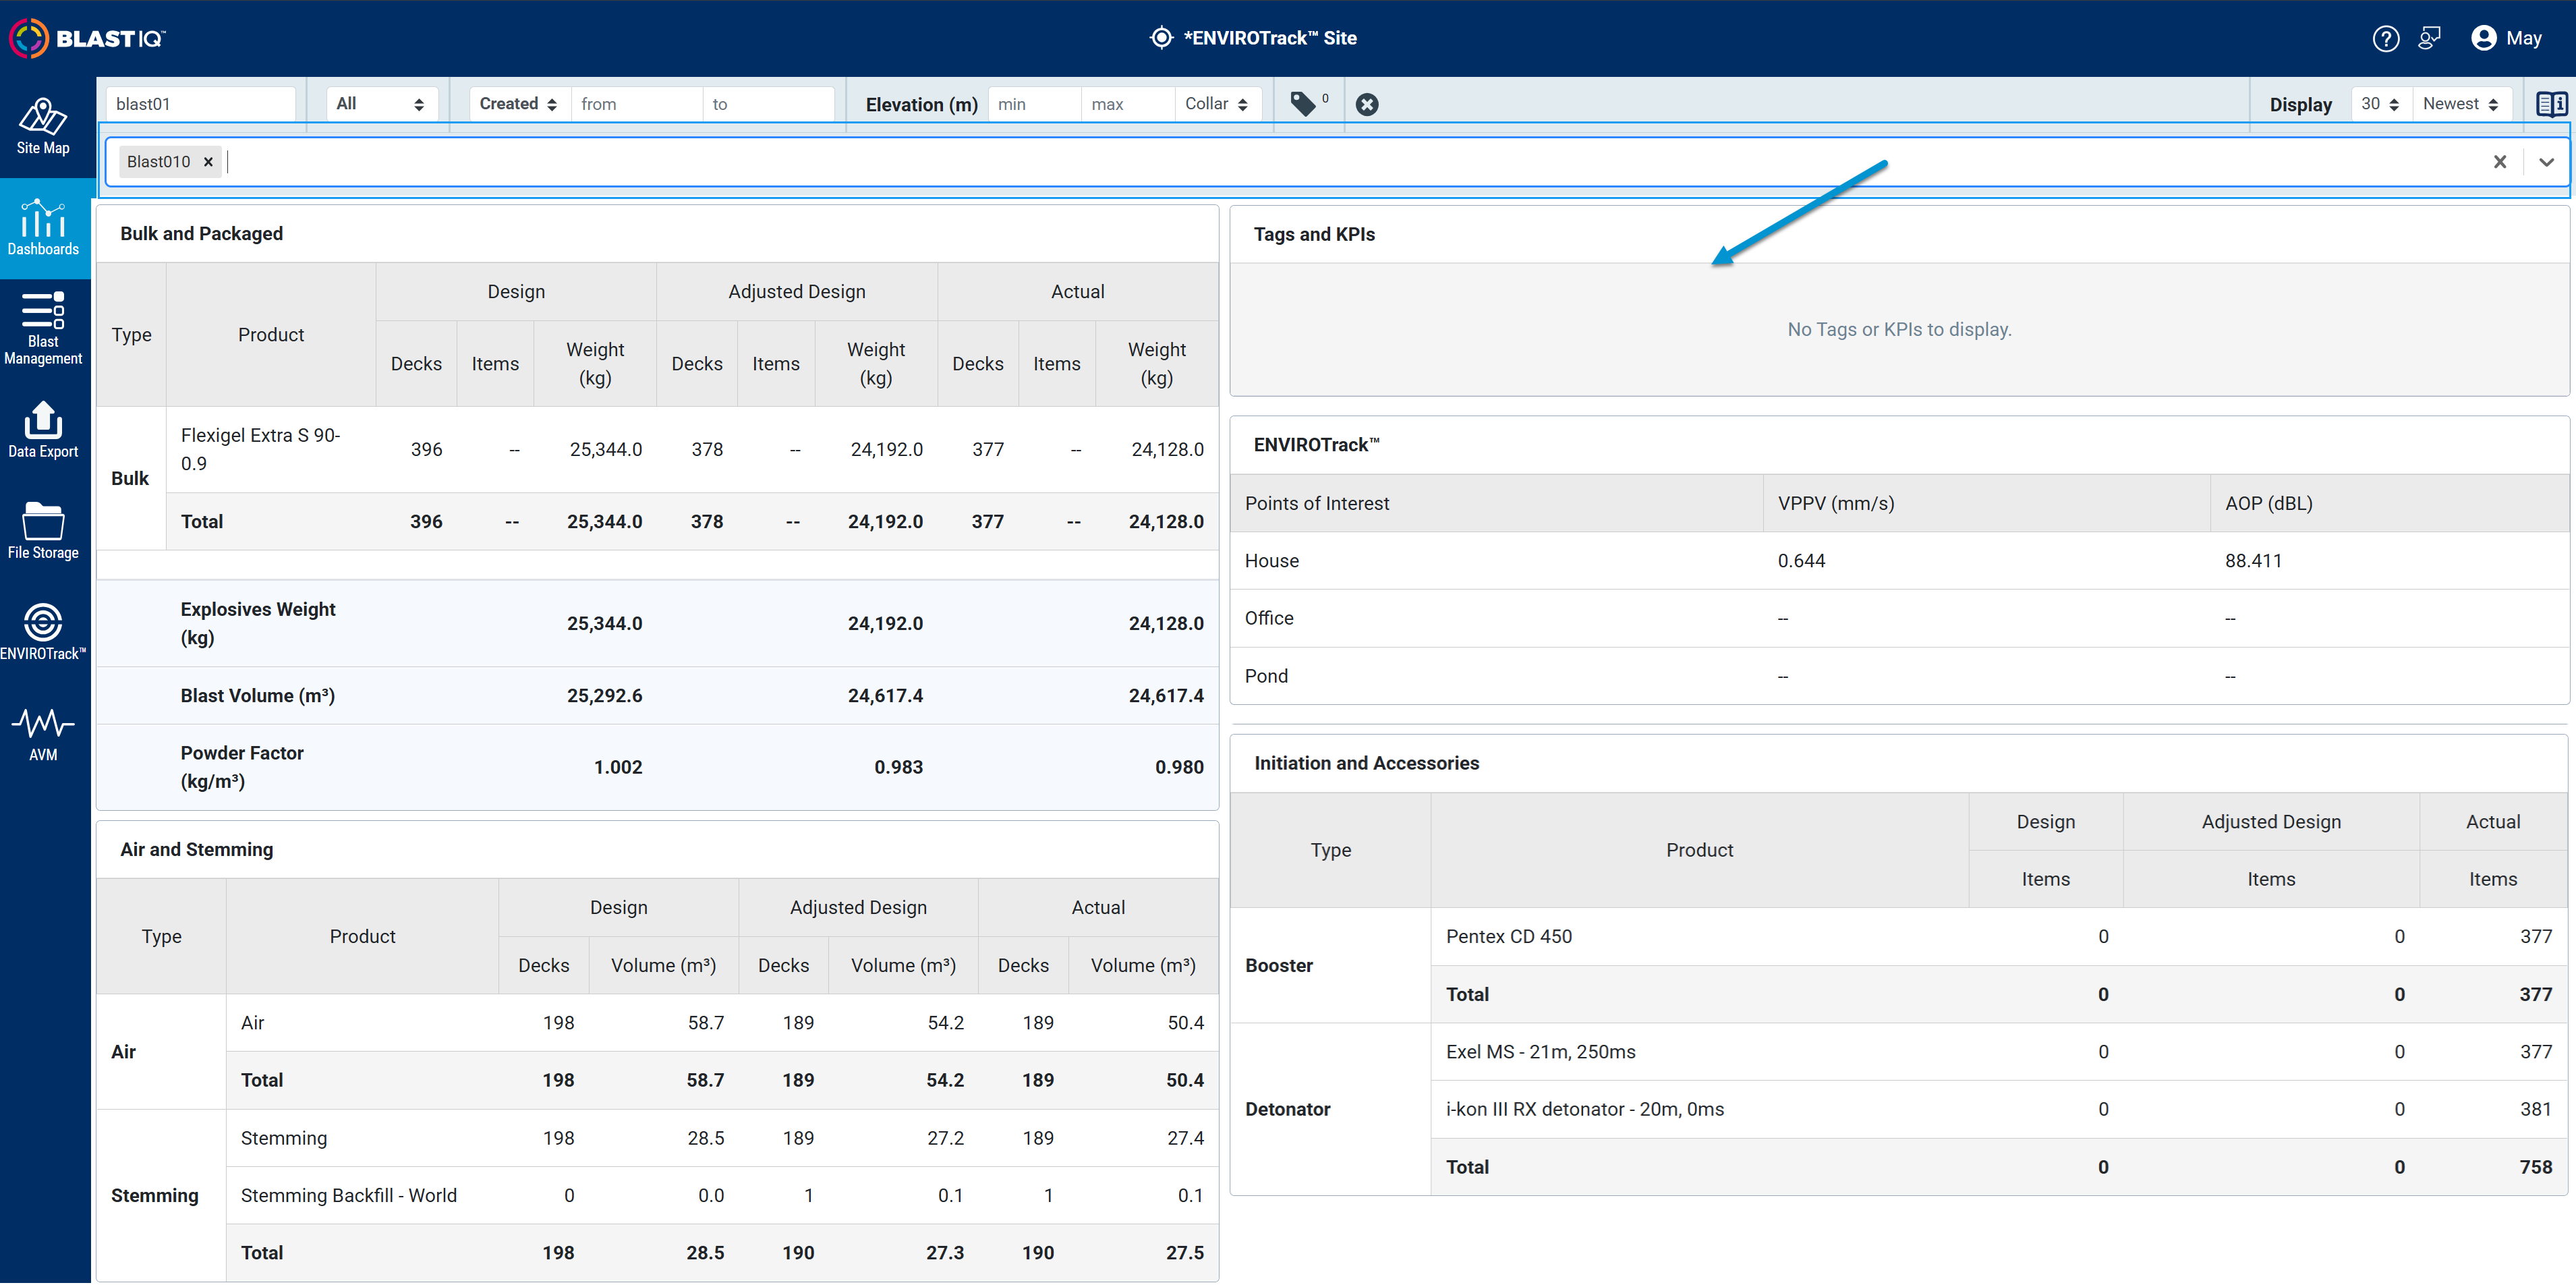2576x1285 pixels.
Task: Click the Explosives Weight (kg) label
Action: tap(257, 623)
